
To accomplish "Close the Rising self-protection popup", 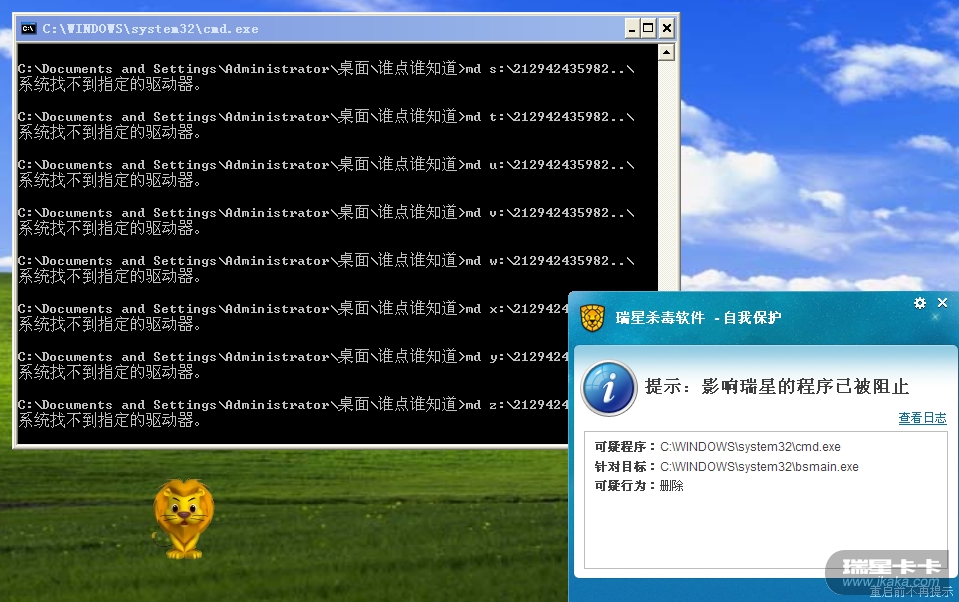I will 942,302.
